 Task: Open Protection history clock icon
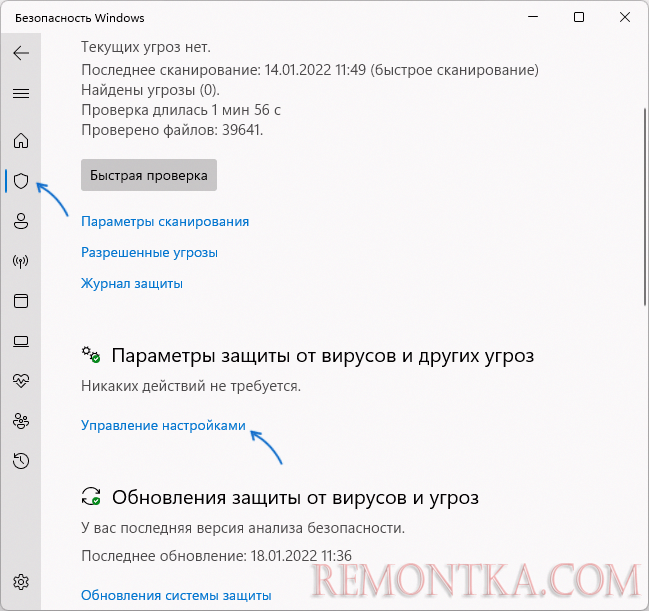(21, 461)
